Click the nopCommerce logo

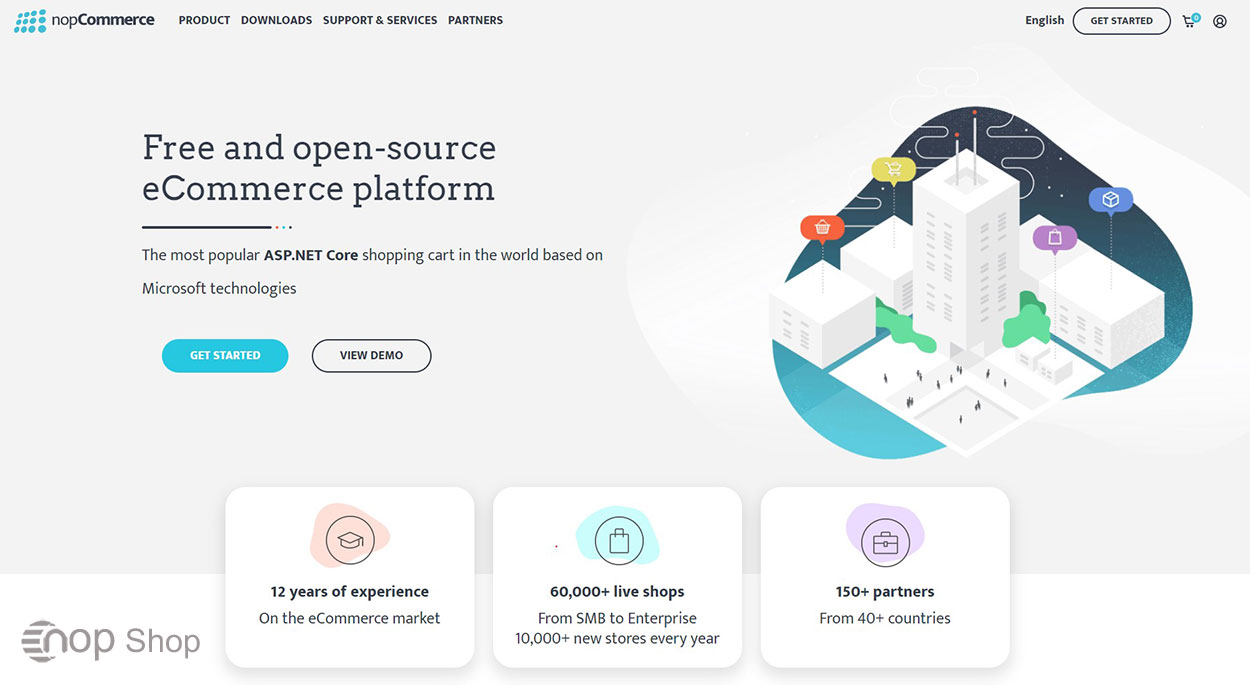84,20
